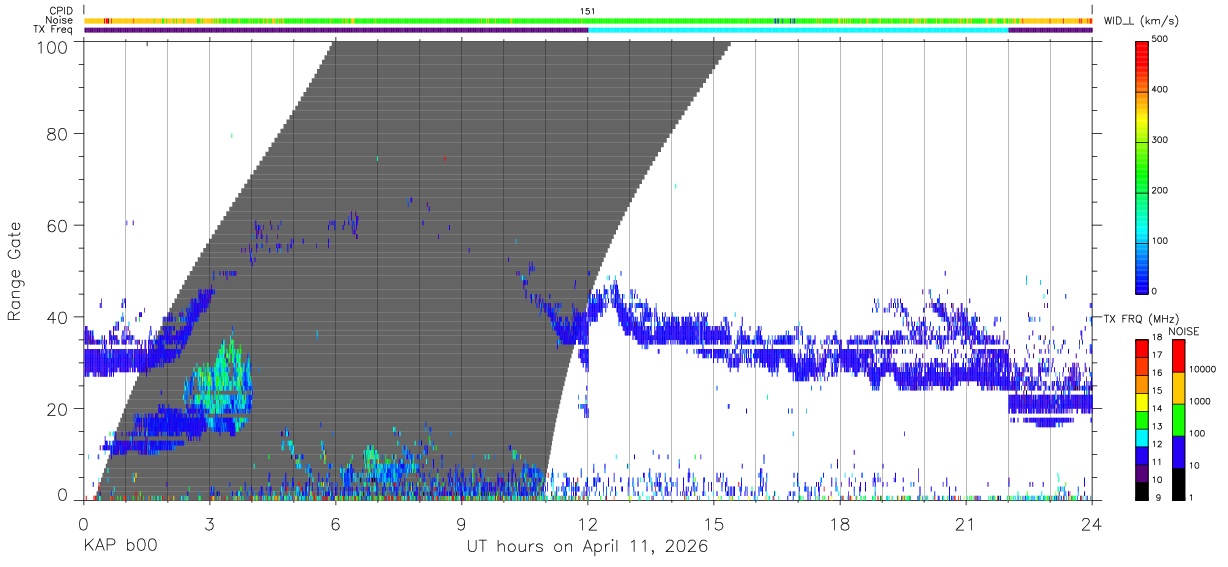Screen dimensions: 1228x567
Task: Click the 20 range gate tick label
Action: 58,409
